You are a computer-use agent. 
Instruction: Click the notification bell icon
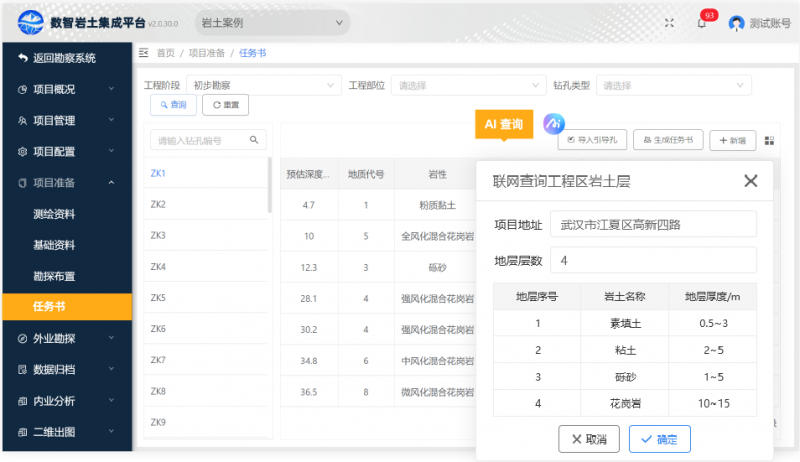tap(702, 23)
